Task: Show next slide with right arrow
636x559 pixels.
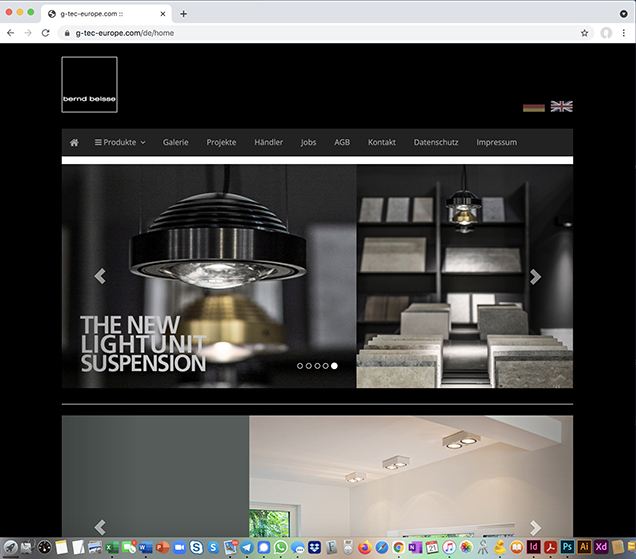Action: click(x=536, y=277)
